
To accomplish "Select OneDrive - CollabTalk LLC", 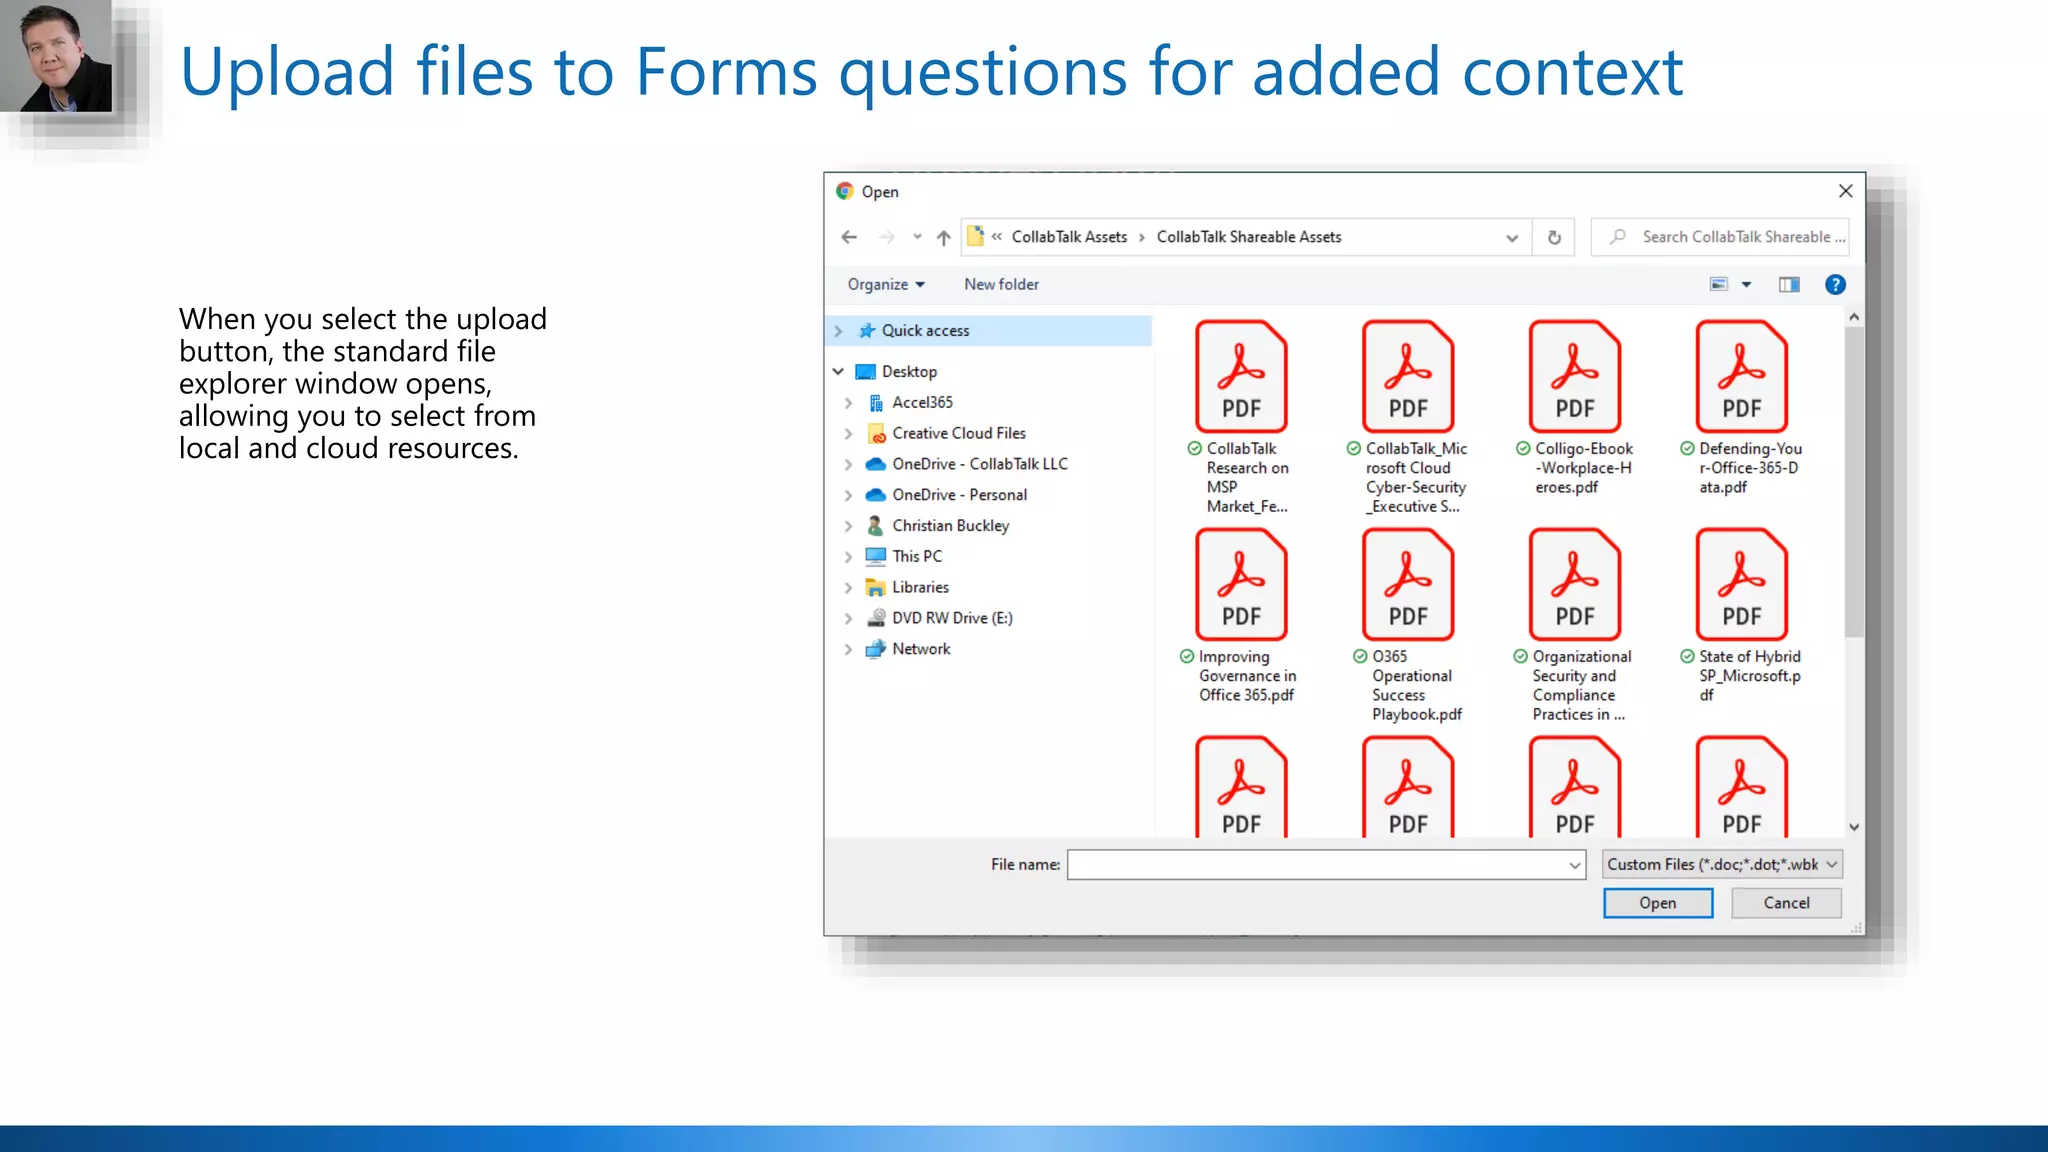I will (979, 464).
